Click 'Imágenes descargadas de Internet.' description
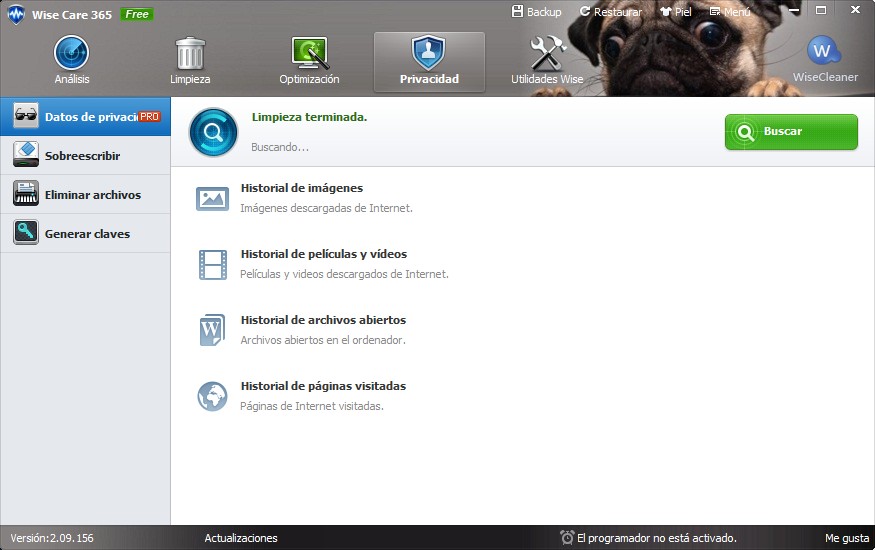The width and height of the screenshot is (875, 550). point(326,208)
